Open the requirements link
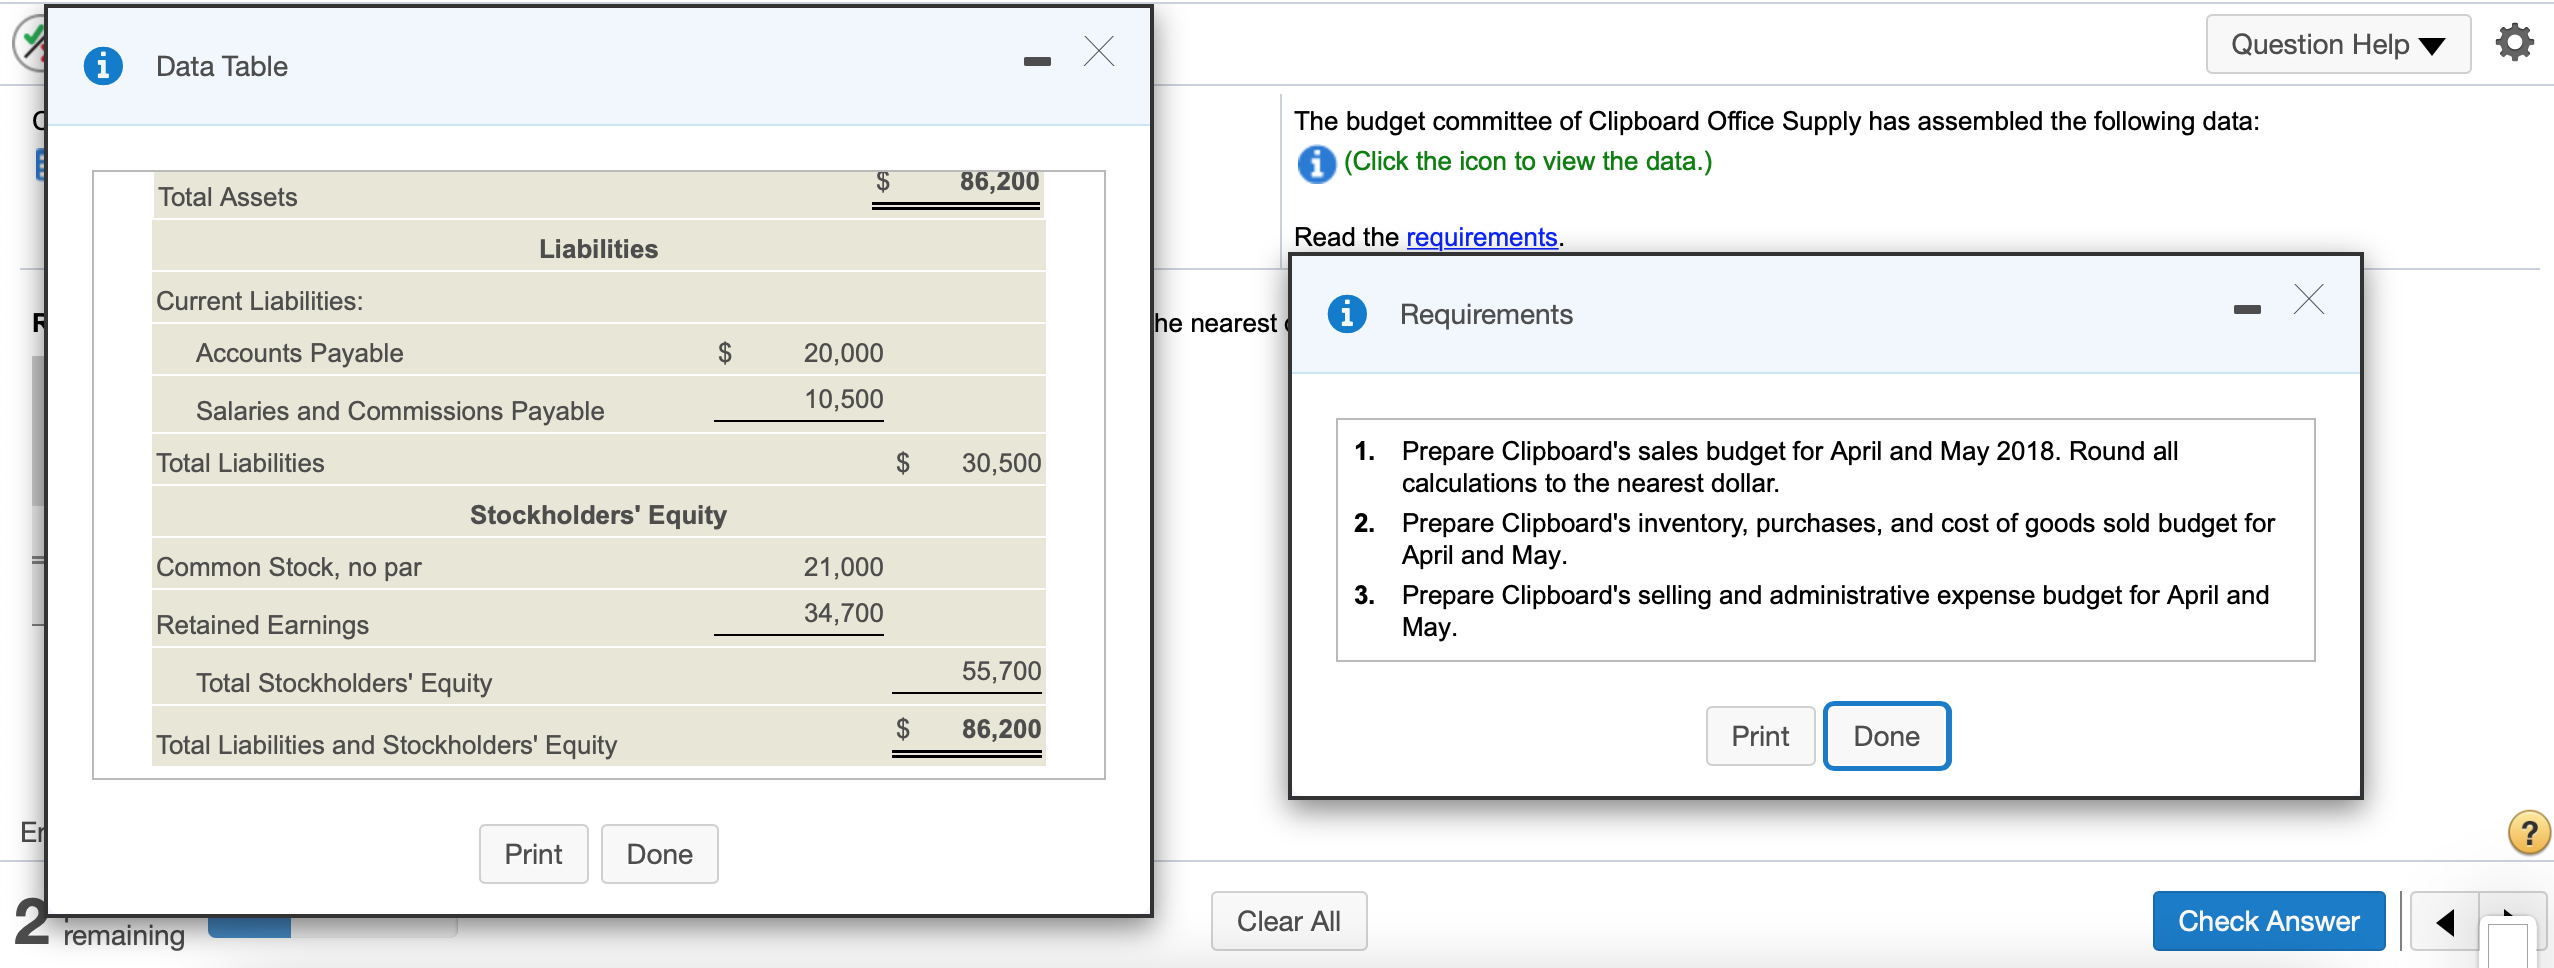 point(1482,237)
